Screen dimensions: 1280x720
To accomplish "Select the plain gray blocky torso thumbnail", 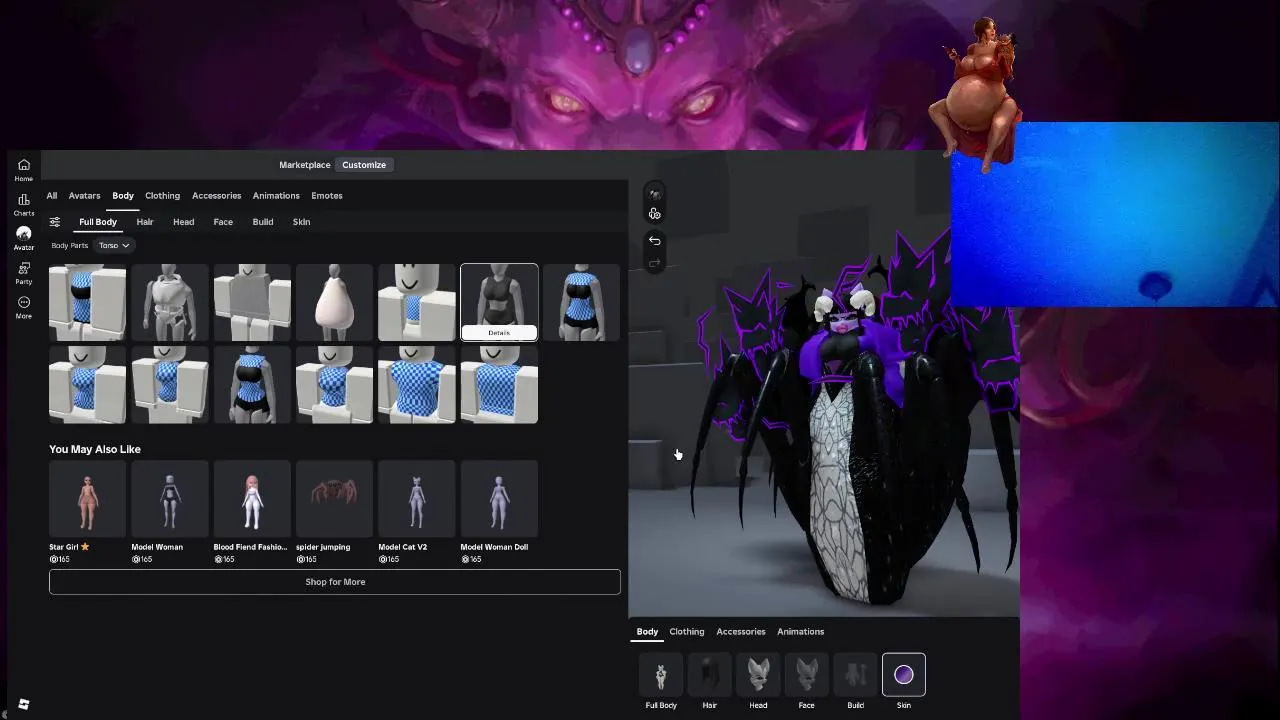I will coord(252,303).
